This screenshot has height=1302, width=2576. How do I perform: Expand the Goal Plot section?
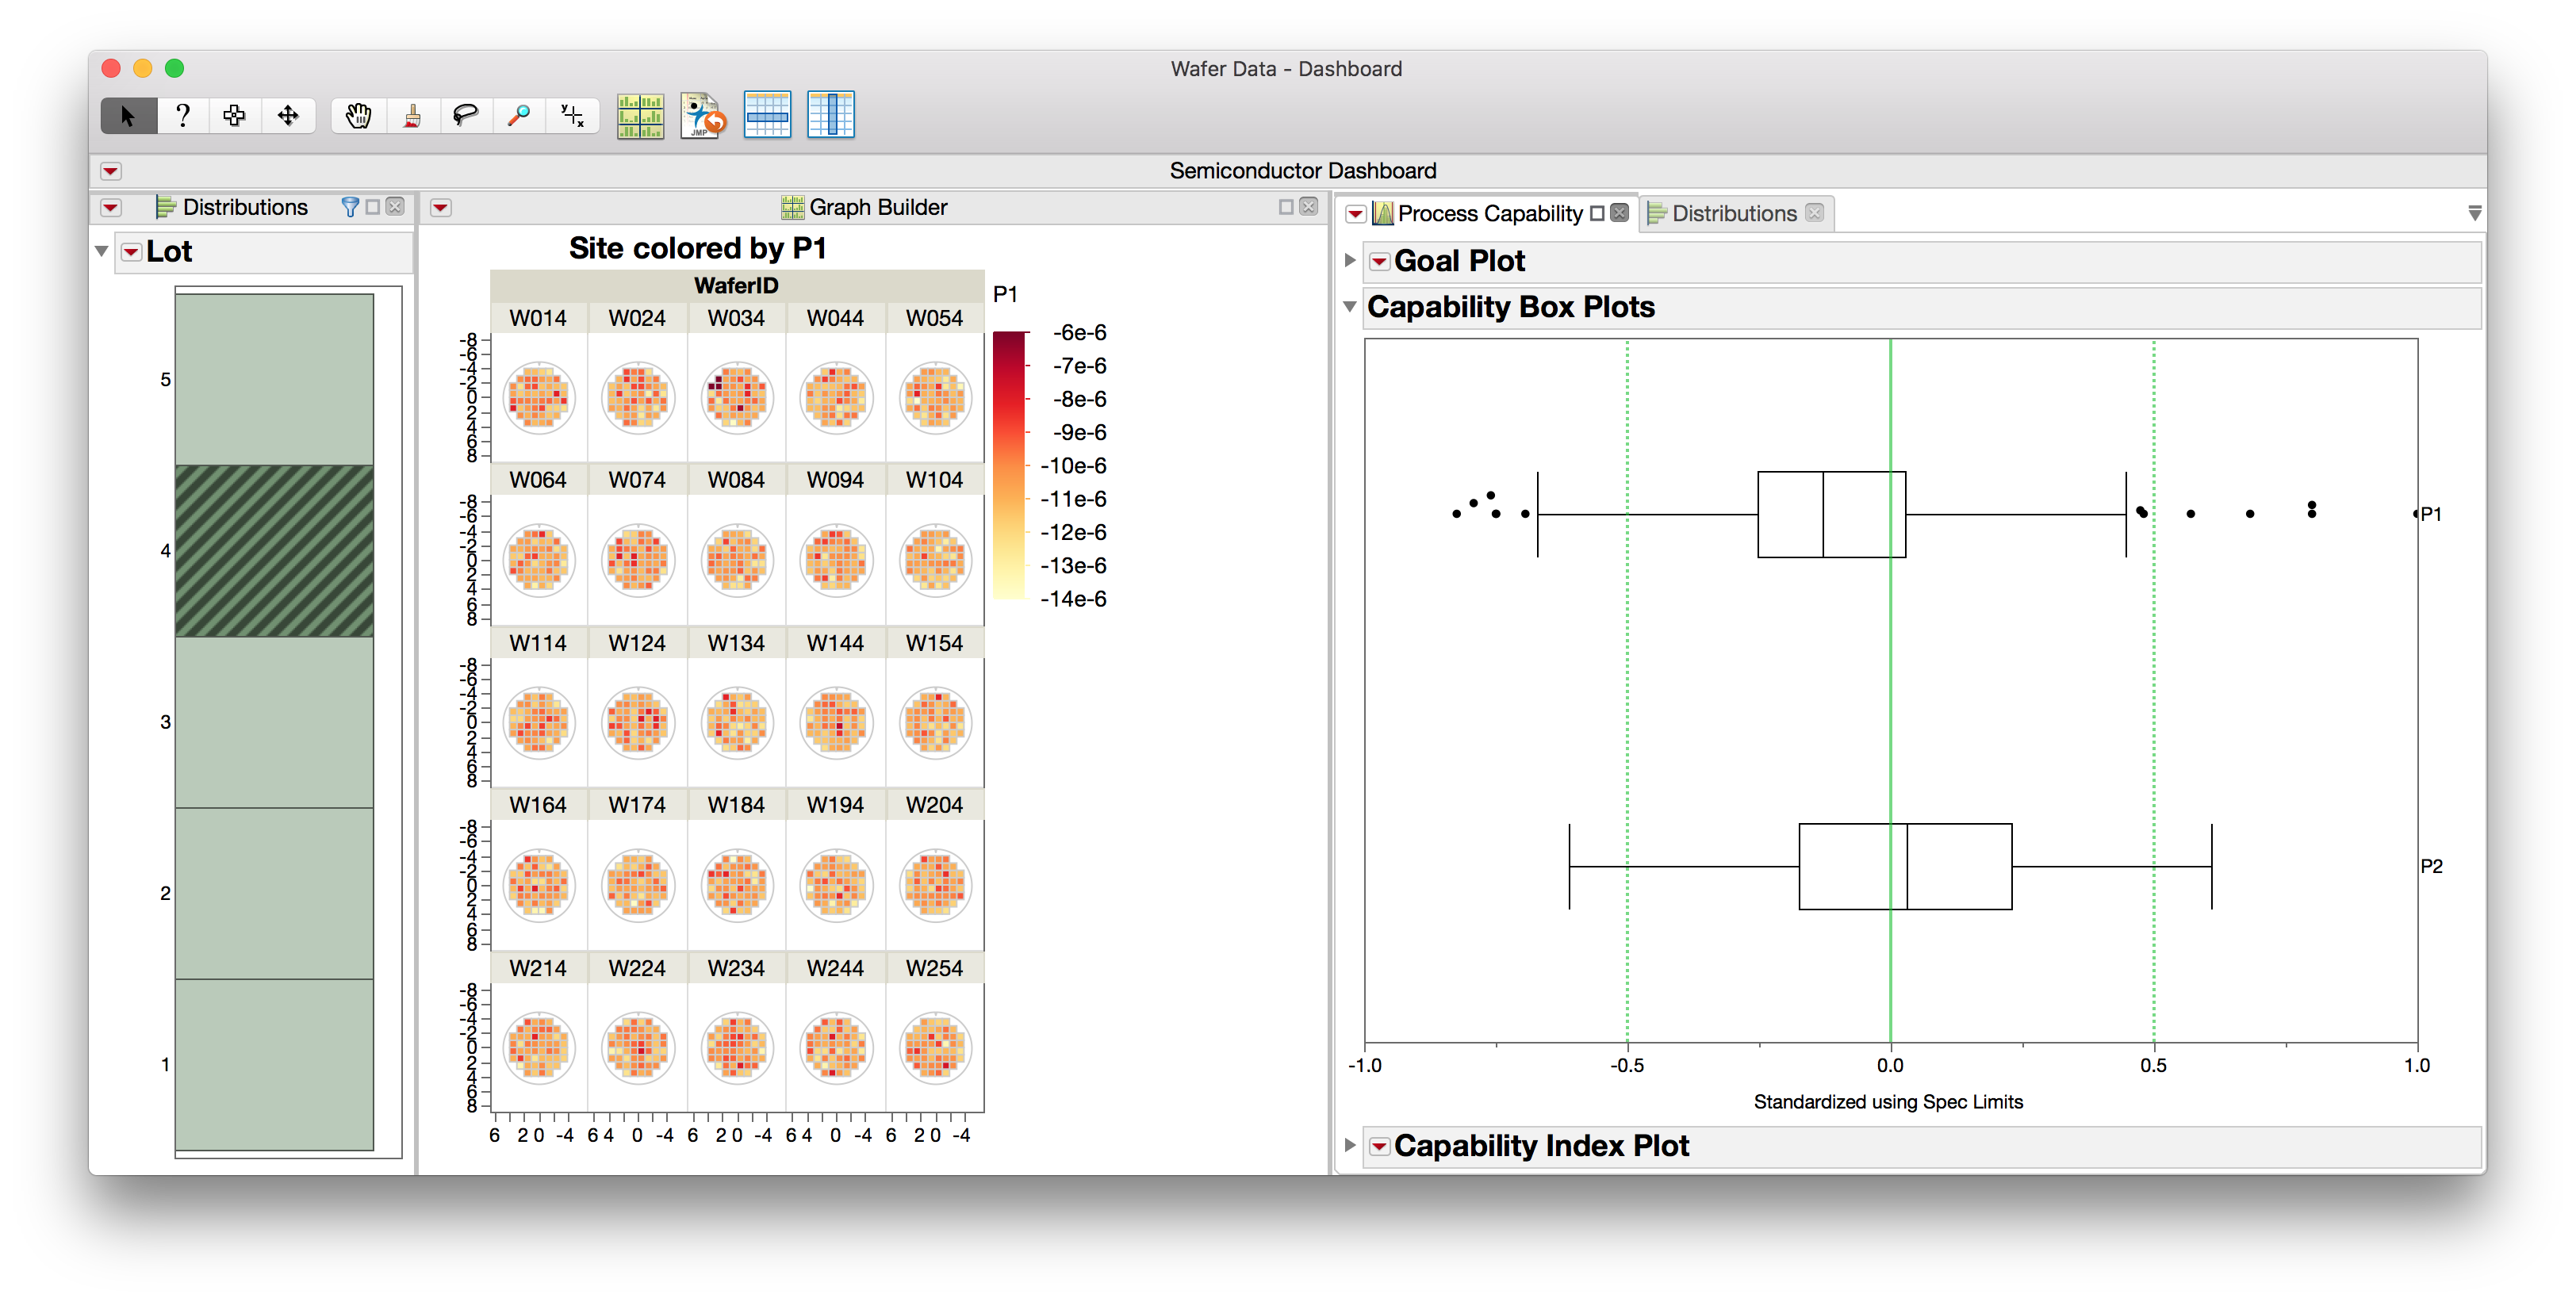[1350, 261]
